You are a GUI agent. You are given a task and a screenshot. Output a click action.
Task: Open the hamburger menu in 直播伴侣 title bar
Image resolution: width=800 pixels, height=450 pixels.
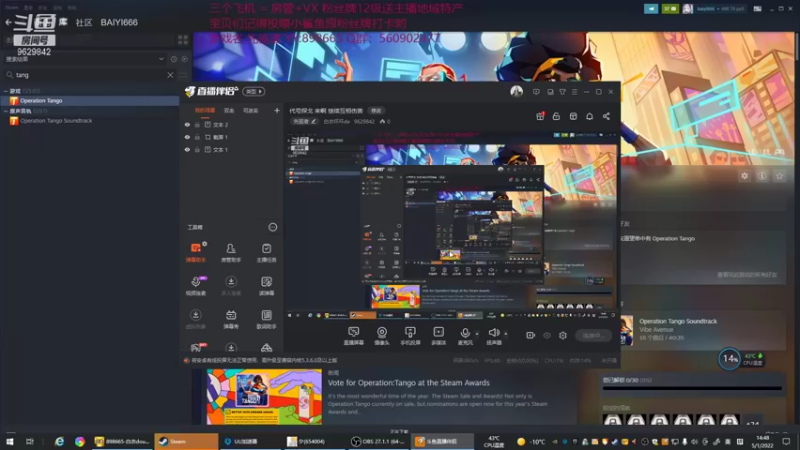[574, 92]
